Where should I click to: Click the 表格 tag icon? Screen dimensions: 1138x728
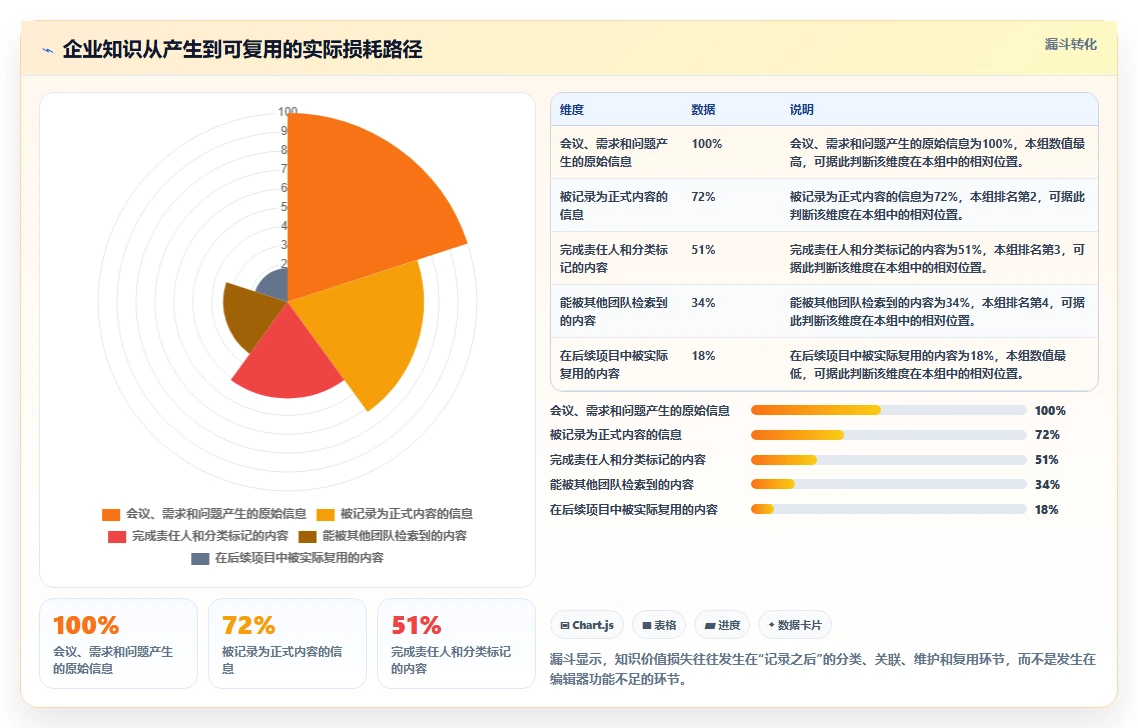pyautogui.click(x=647, y=626)
